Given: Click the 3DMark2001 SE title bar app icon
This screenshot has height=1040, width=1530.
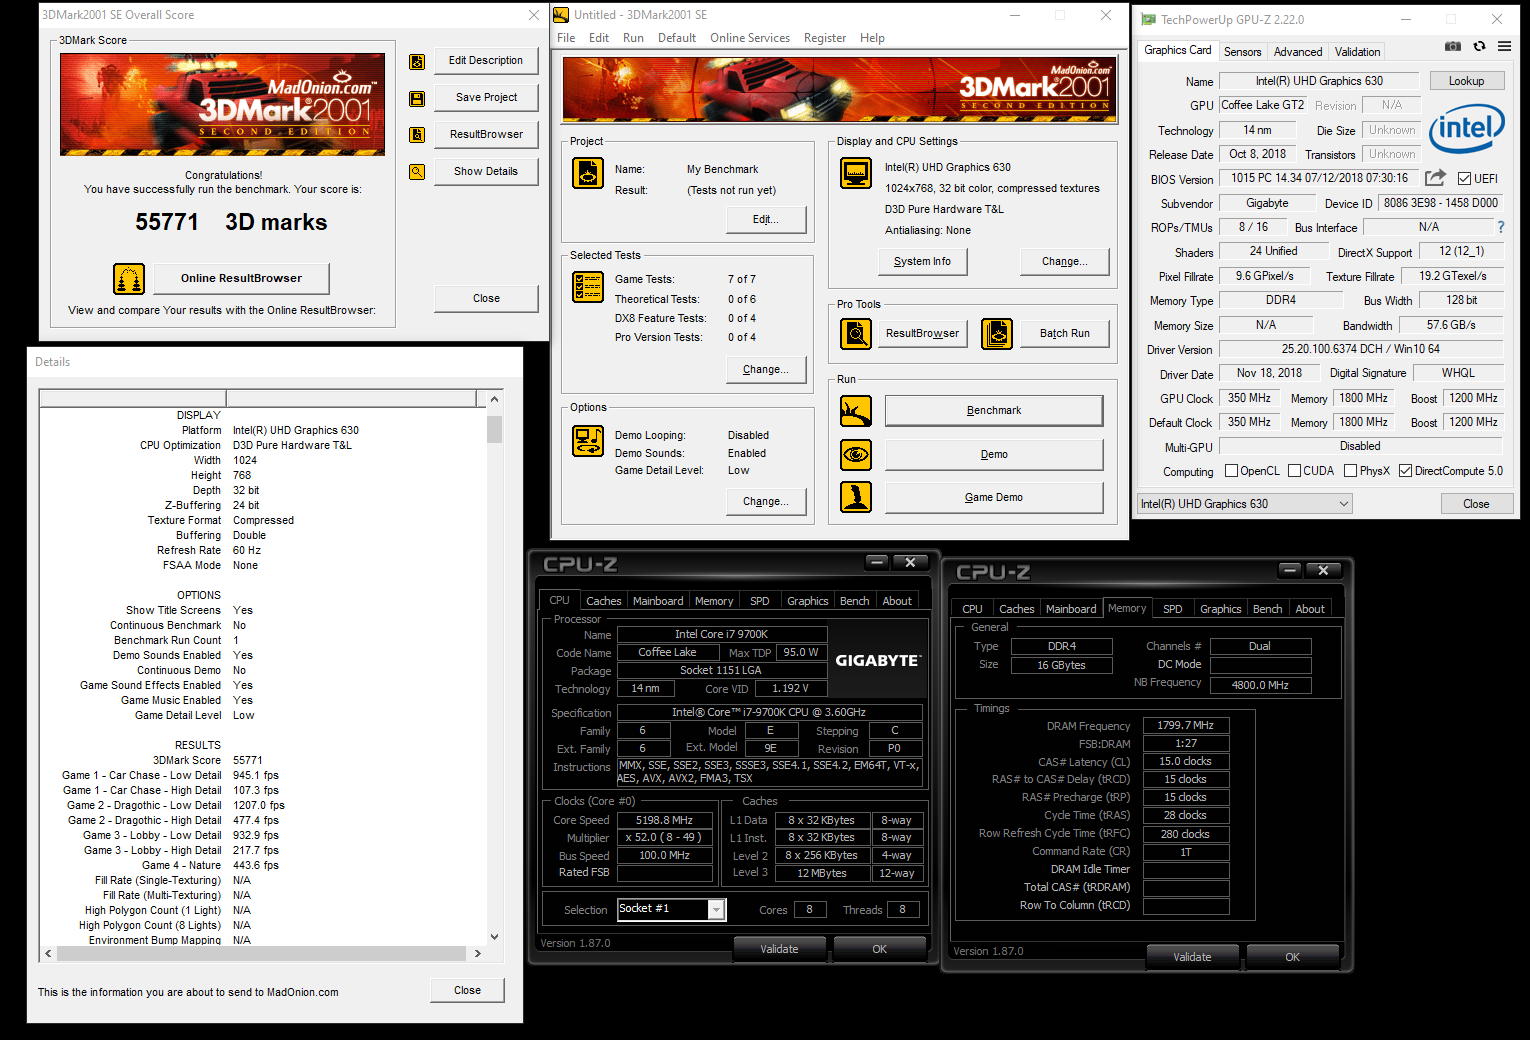Looking at the screenshot, I should (x=561, y=15).
